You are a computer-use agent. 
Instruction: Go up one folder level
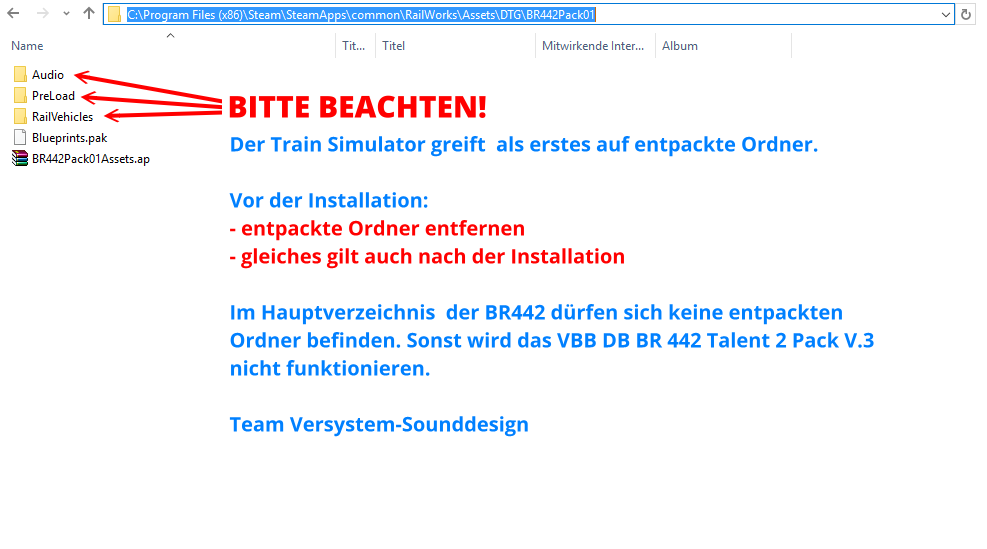click(89, 13)
